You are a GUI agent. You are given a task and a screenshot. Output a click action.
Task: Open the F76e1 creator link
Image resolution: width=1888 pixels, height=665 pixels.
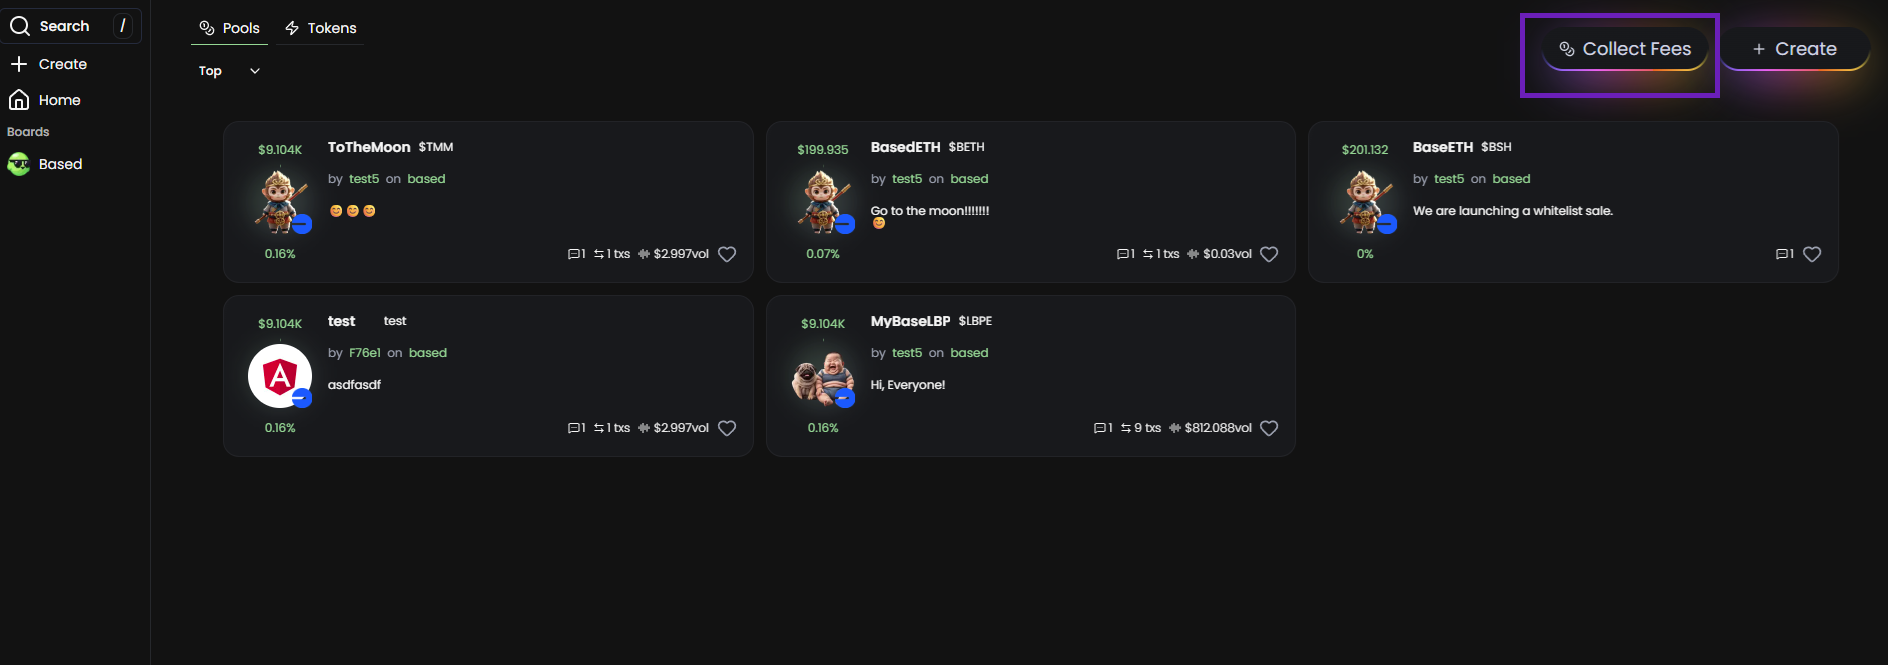[x=365, y=353]
